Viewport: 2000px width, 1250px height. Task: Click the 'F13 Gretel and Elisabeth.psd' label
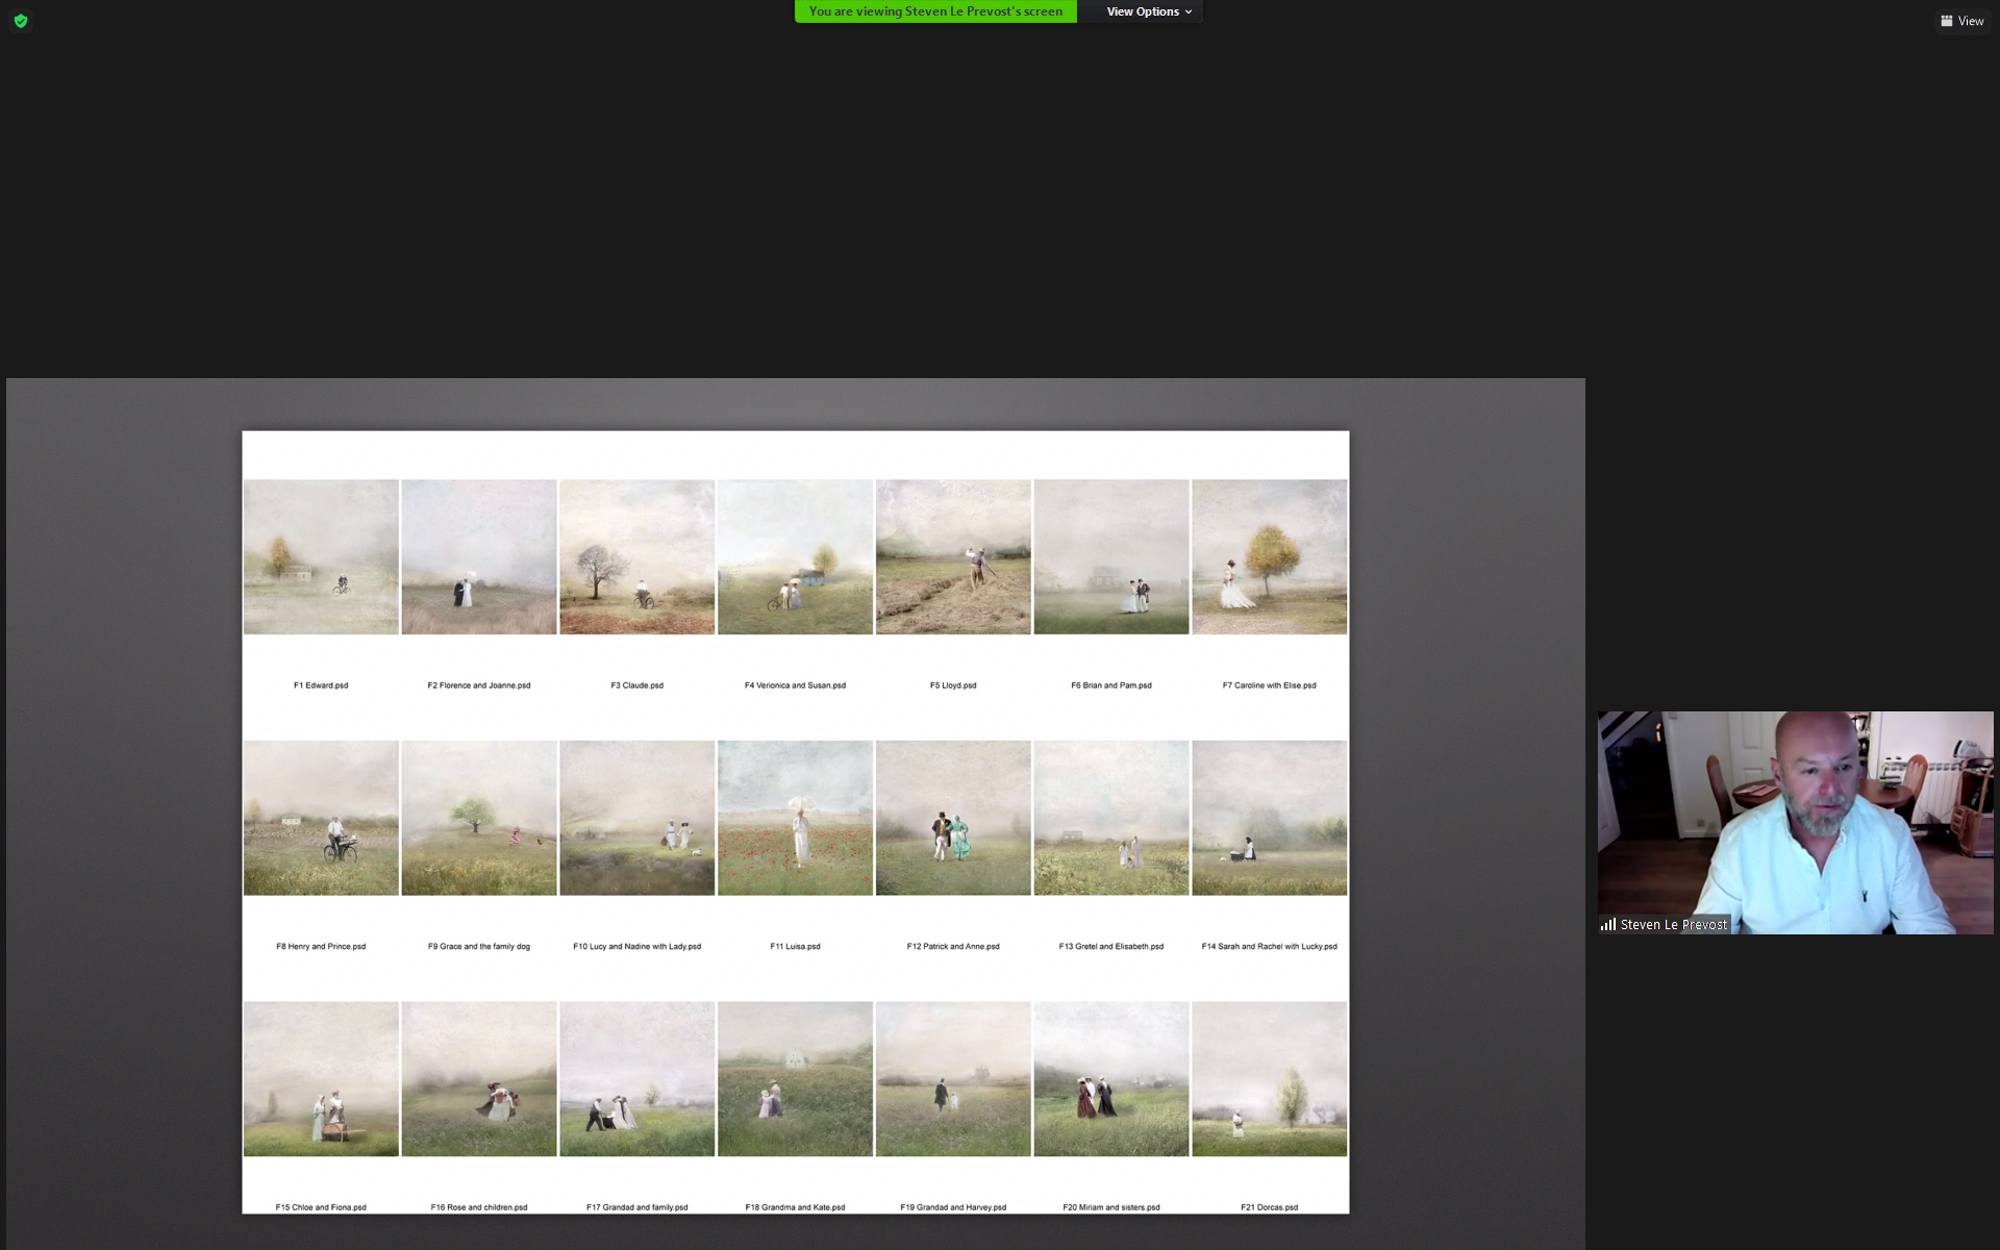1111,946
